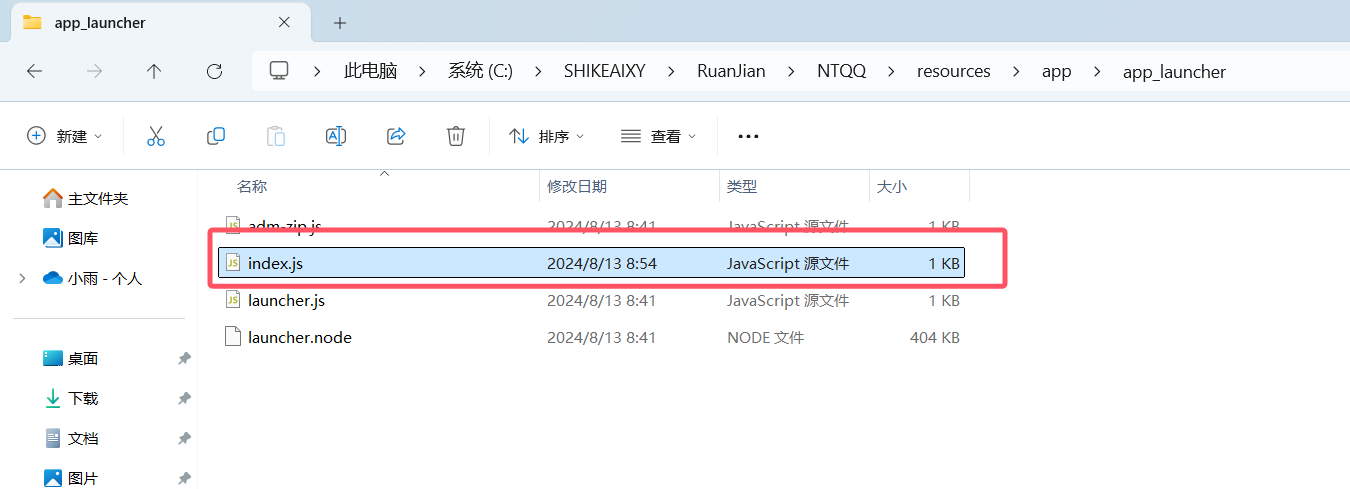Screen dimensions: 1350x489
Task: Open the 查看 (View) dropdown
Action: pyautogui.click(x=658, y=136)
